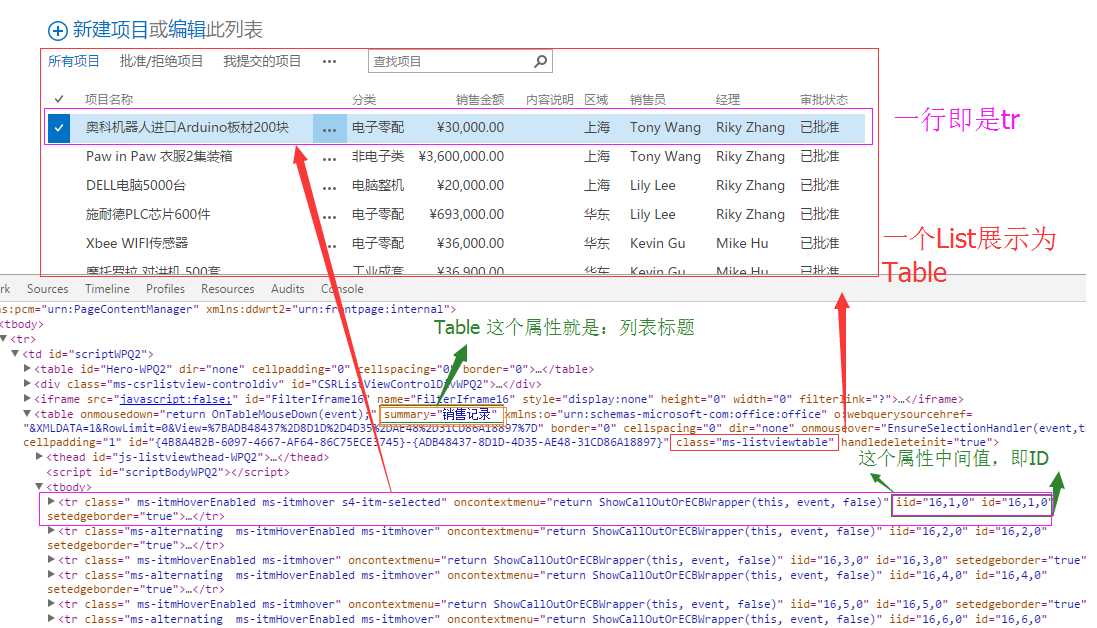Open the Xbee WIFI传感器 item
1097x628 pixels.
tap(136, 243)
